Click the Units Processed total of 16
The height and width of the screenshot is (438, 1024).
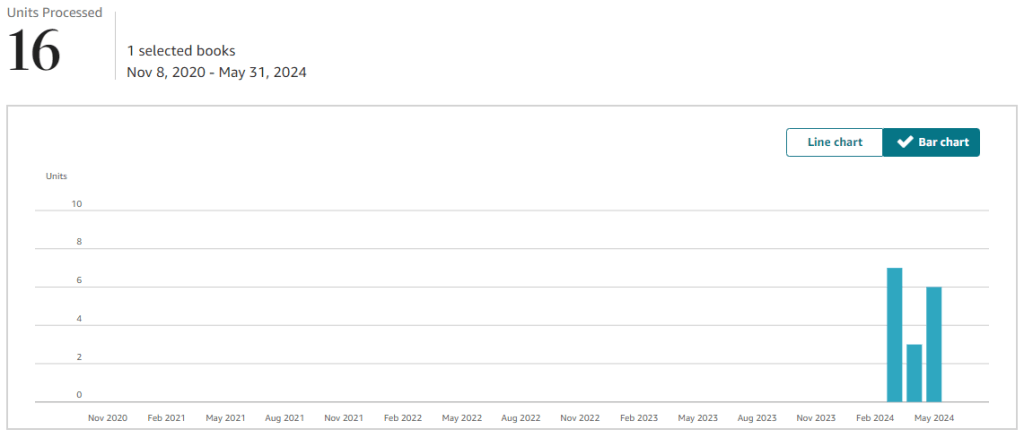point(35,52)
